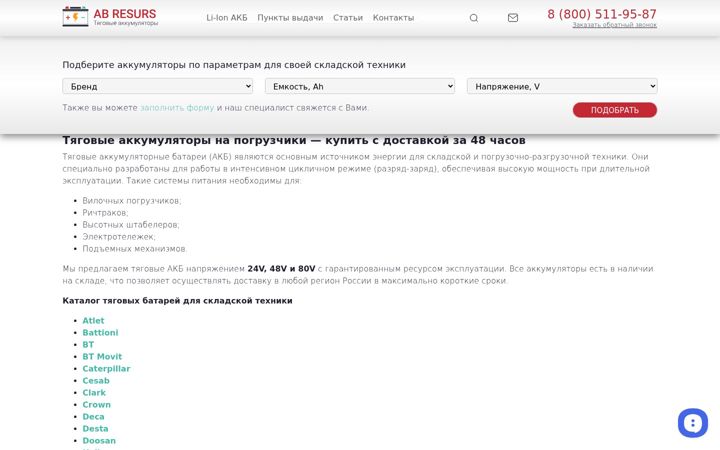Click list item 'Высотных штабелеров'

point(131,225)
